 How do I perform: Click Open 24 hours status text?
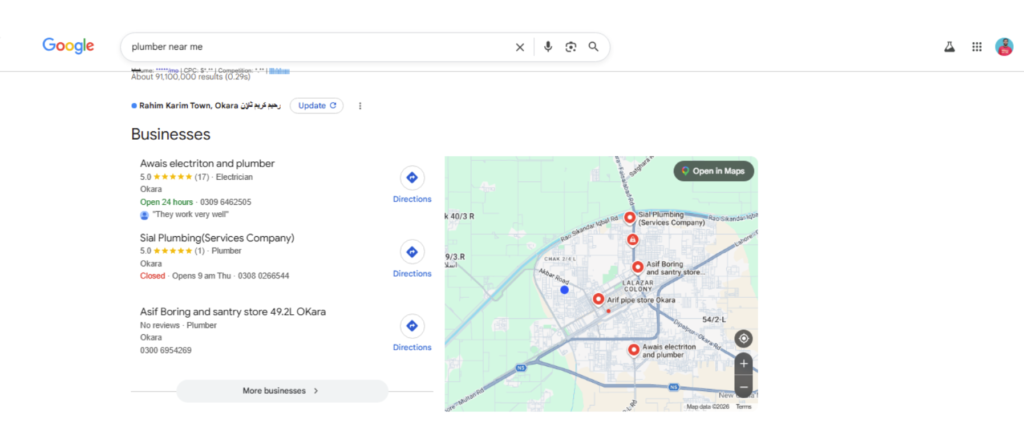(x=167, y=202)
